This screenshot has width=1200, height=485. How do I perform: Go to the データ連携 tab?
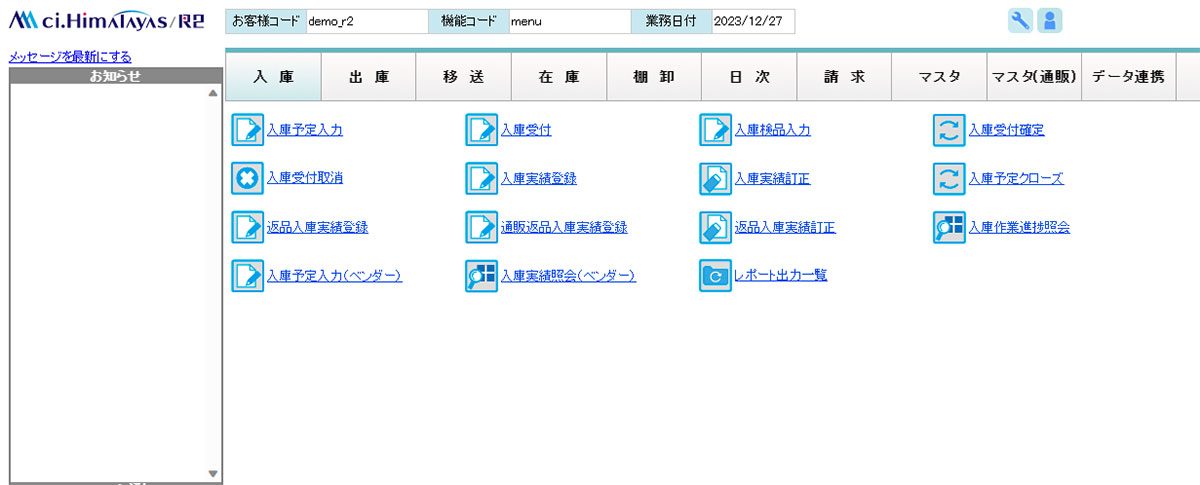[1128, 77]
